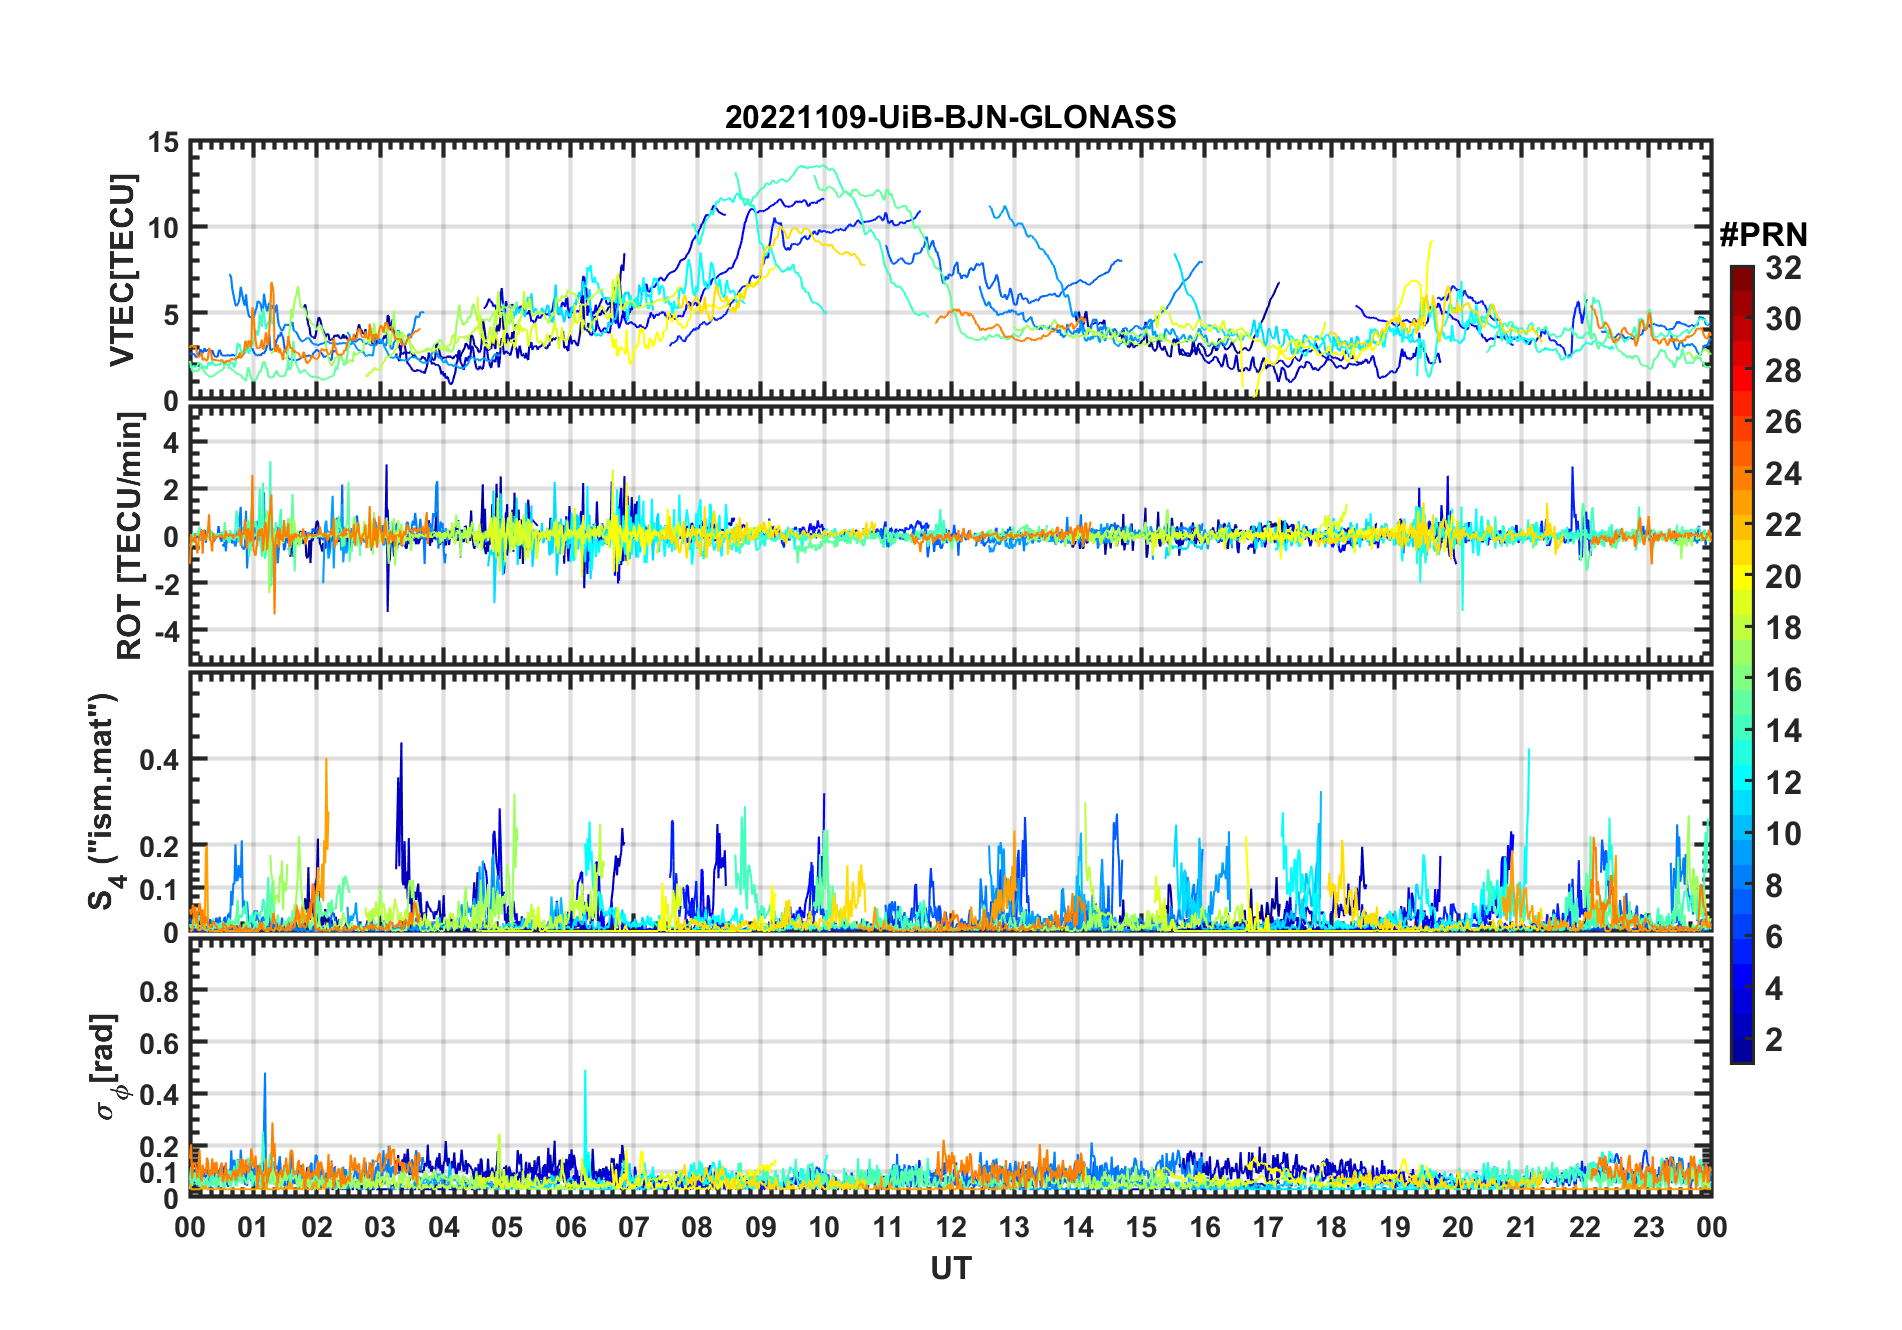Click the PRN colorbar gradient strip

(1741, 664)
